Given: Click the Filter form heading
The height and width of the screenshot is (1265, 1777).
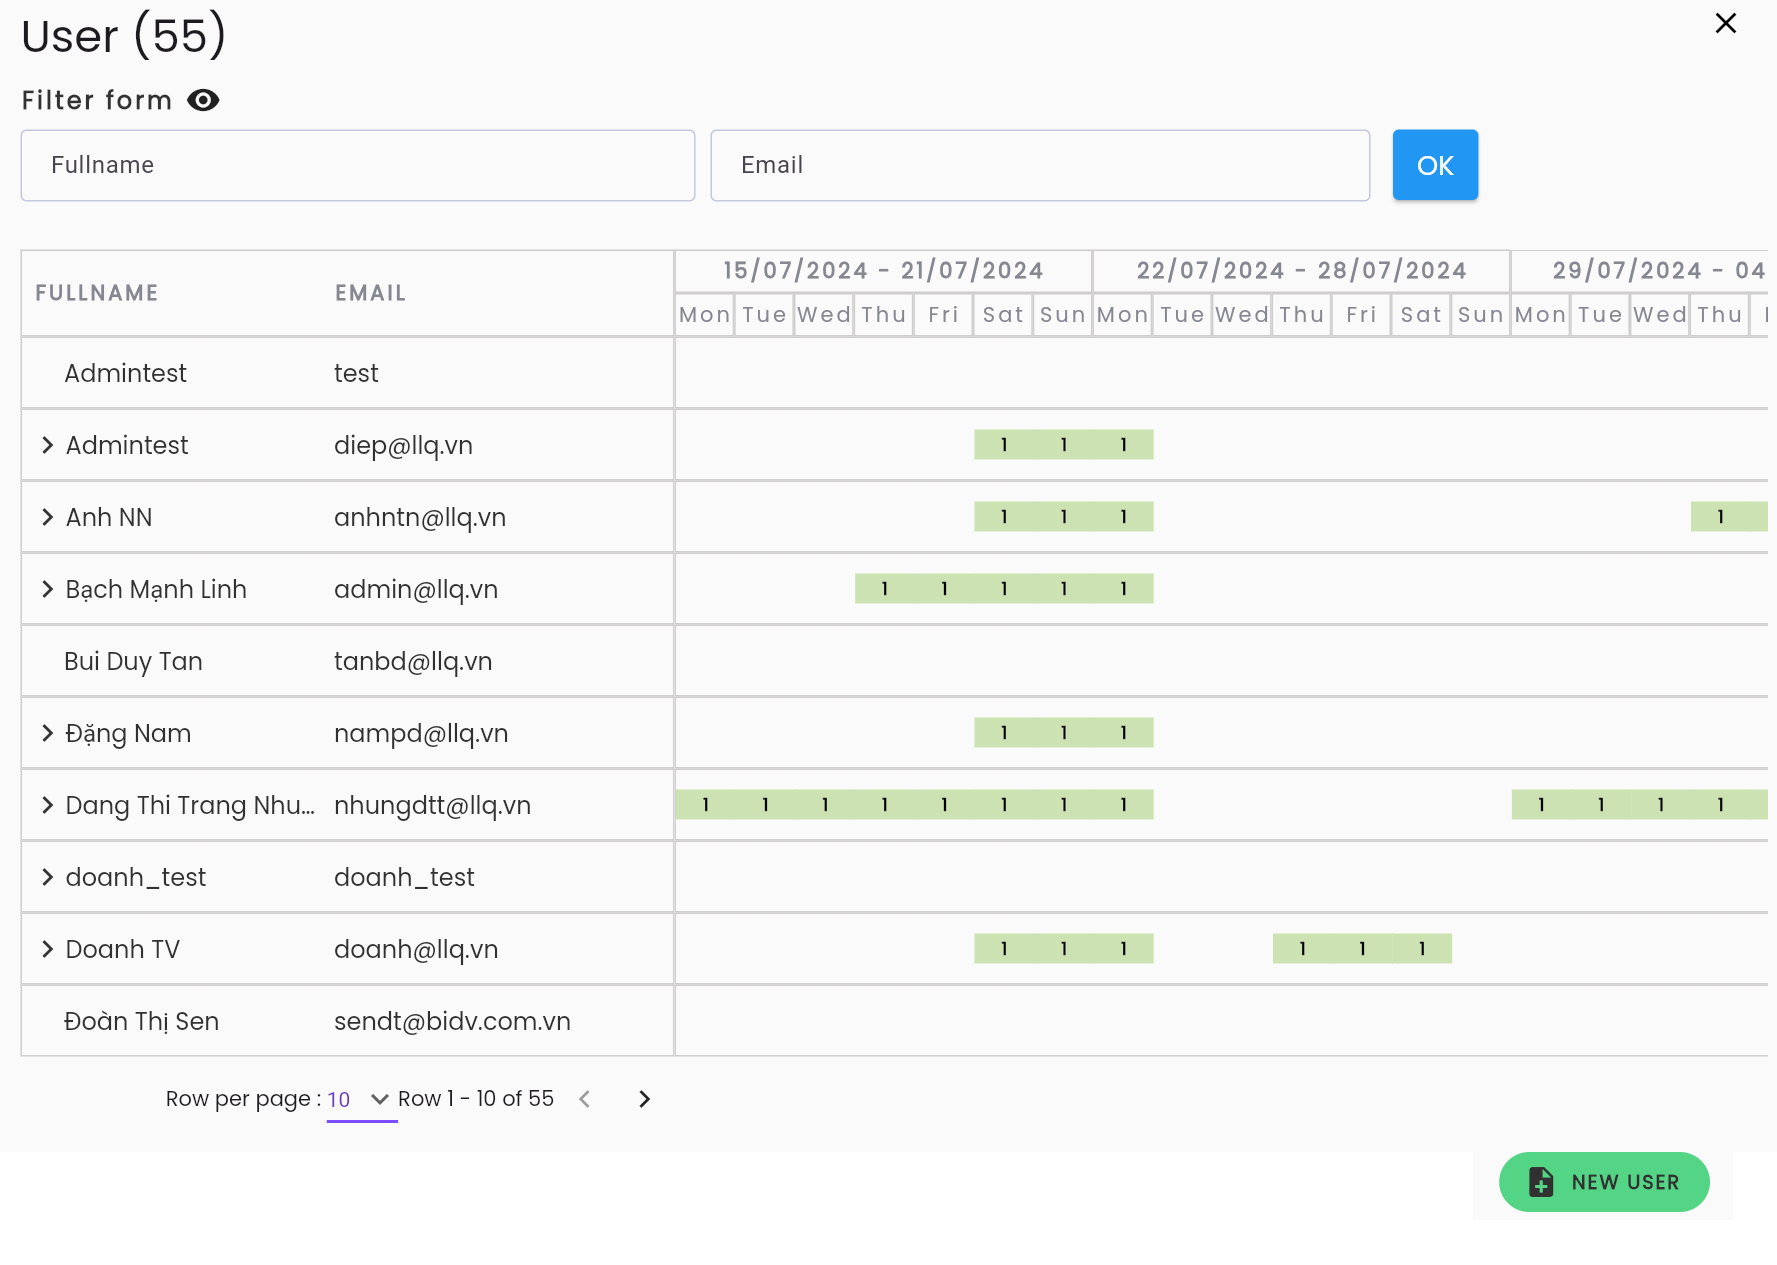Looking at the screenshot, I should [97, 100].
